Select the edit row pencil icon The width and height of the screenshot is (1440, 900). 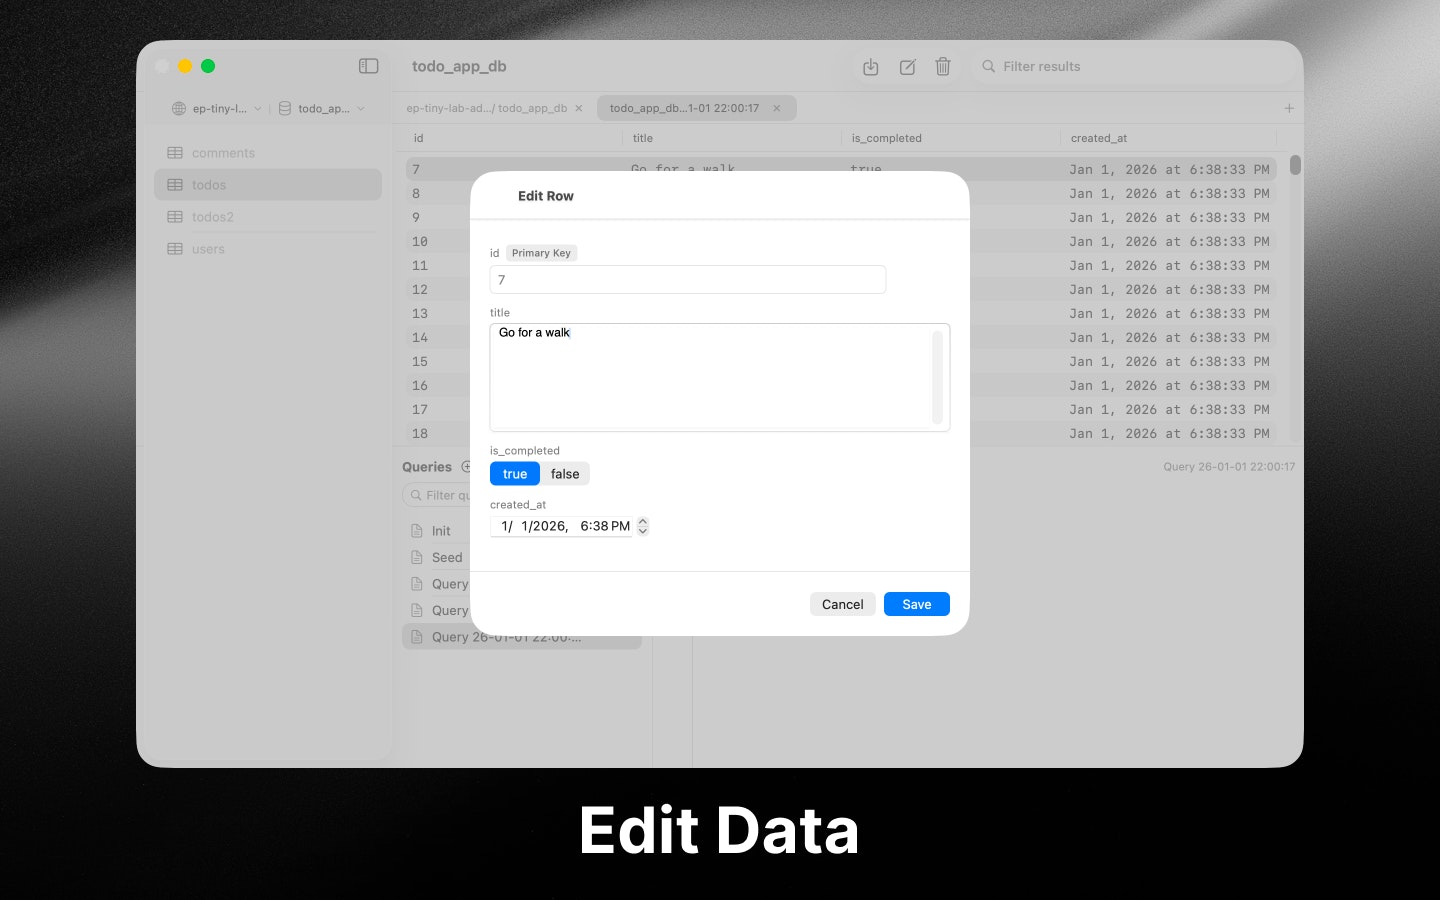[x=907, y=66]
